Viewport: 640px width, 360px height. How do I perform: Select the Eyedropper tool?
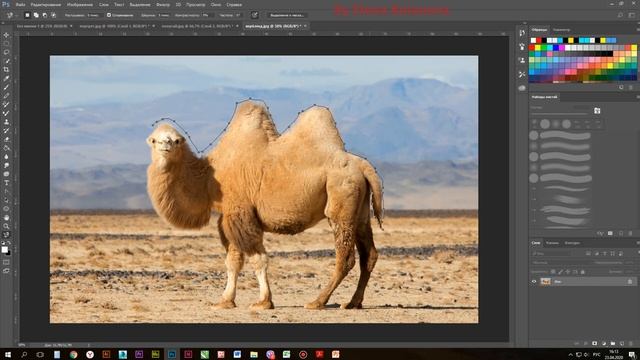point(6,78)
